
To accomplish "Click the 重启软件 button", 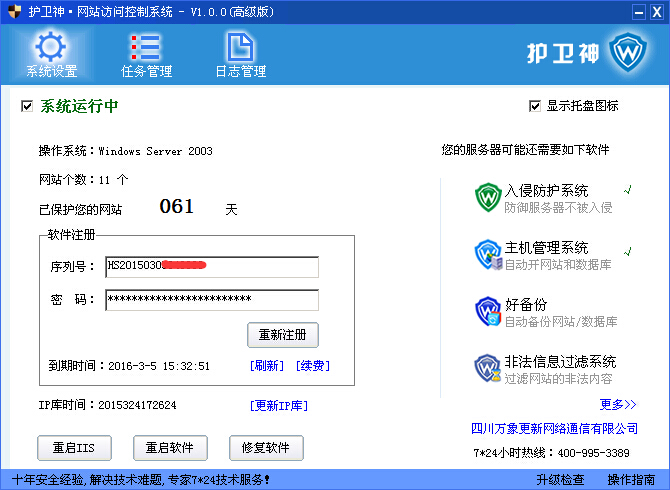I will pos(170,448).
